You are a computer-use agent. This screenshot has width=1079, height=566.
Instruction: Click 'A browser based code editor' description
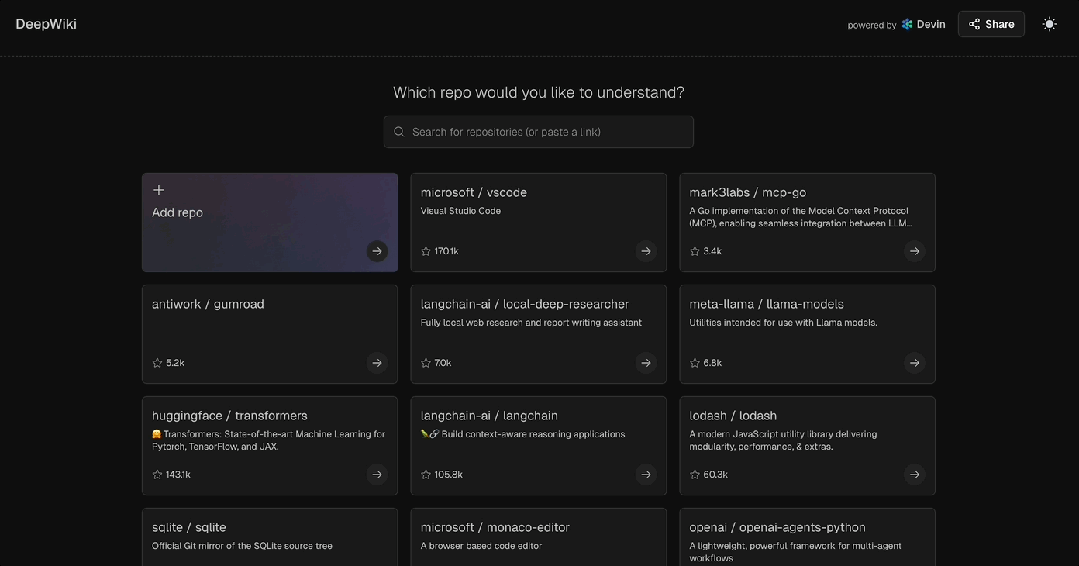tap(481, 546)
